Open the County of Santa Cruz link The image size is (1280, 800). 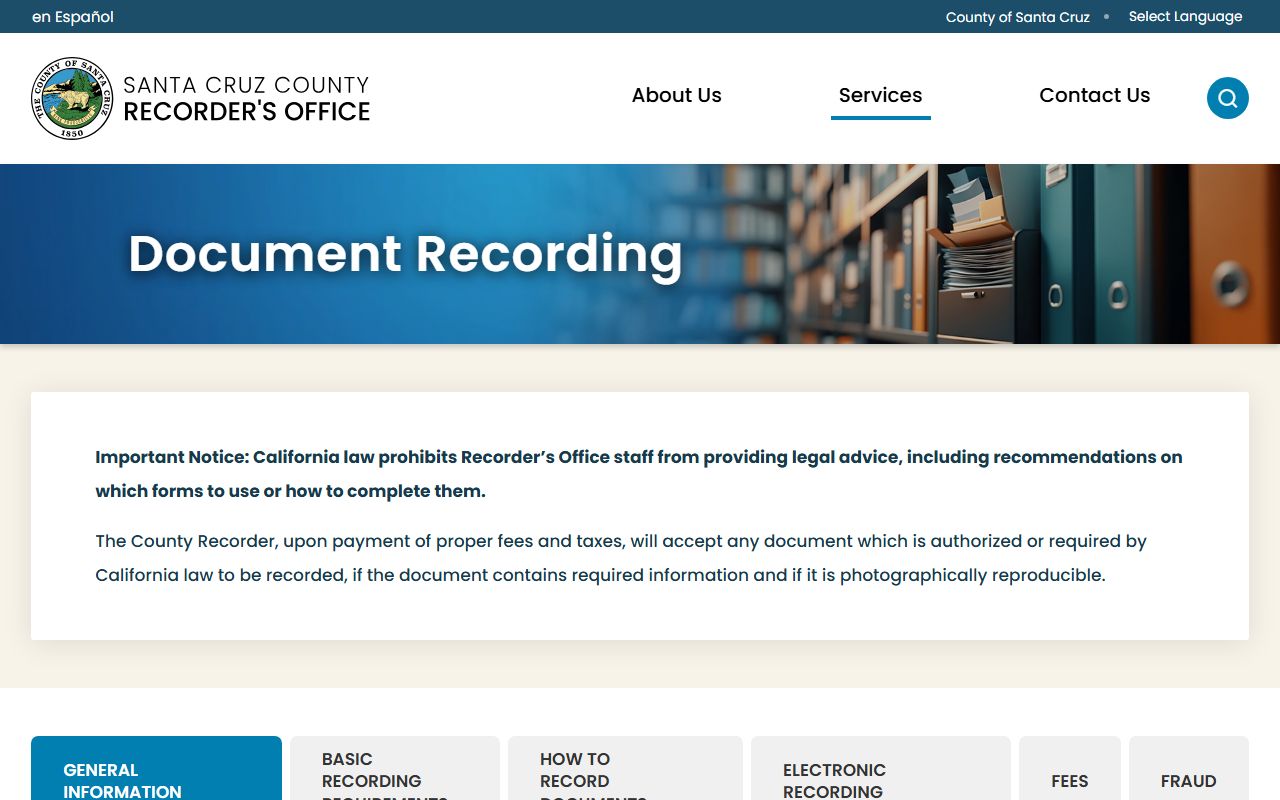[1017, 17]
